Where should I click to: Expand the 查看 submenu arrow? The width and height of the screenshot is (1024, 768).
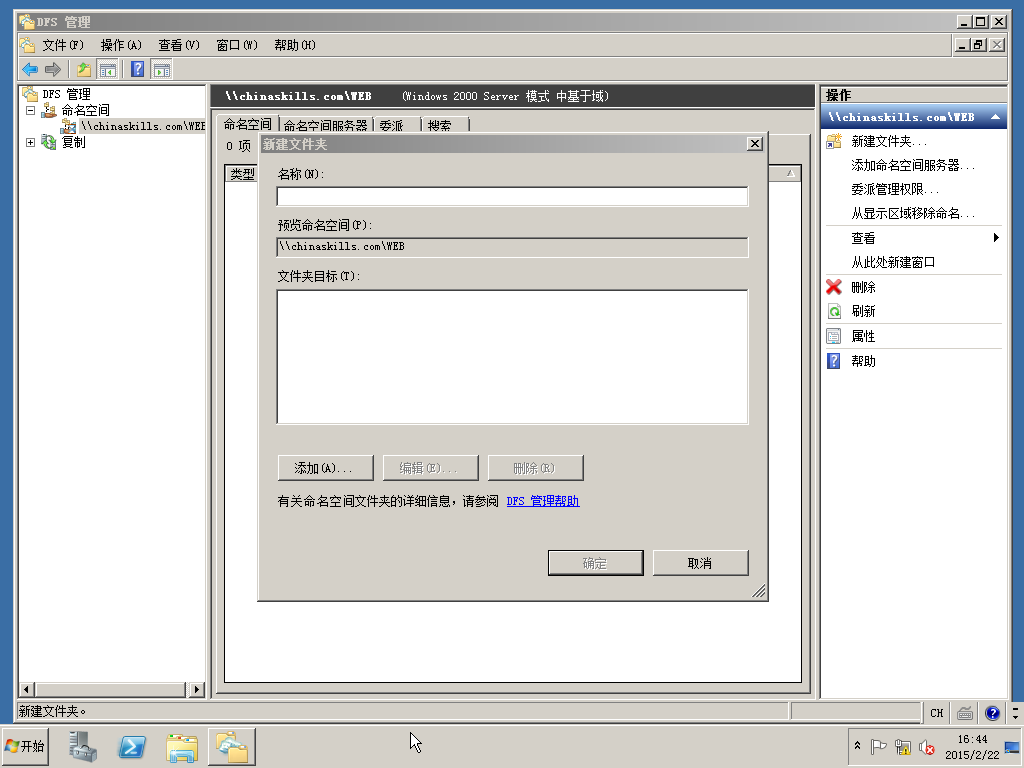[x=996, y=238]
